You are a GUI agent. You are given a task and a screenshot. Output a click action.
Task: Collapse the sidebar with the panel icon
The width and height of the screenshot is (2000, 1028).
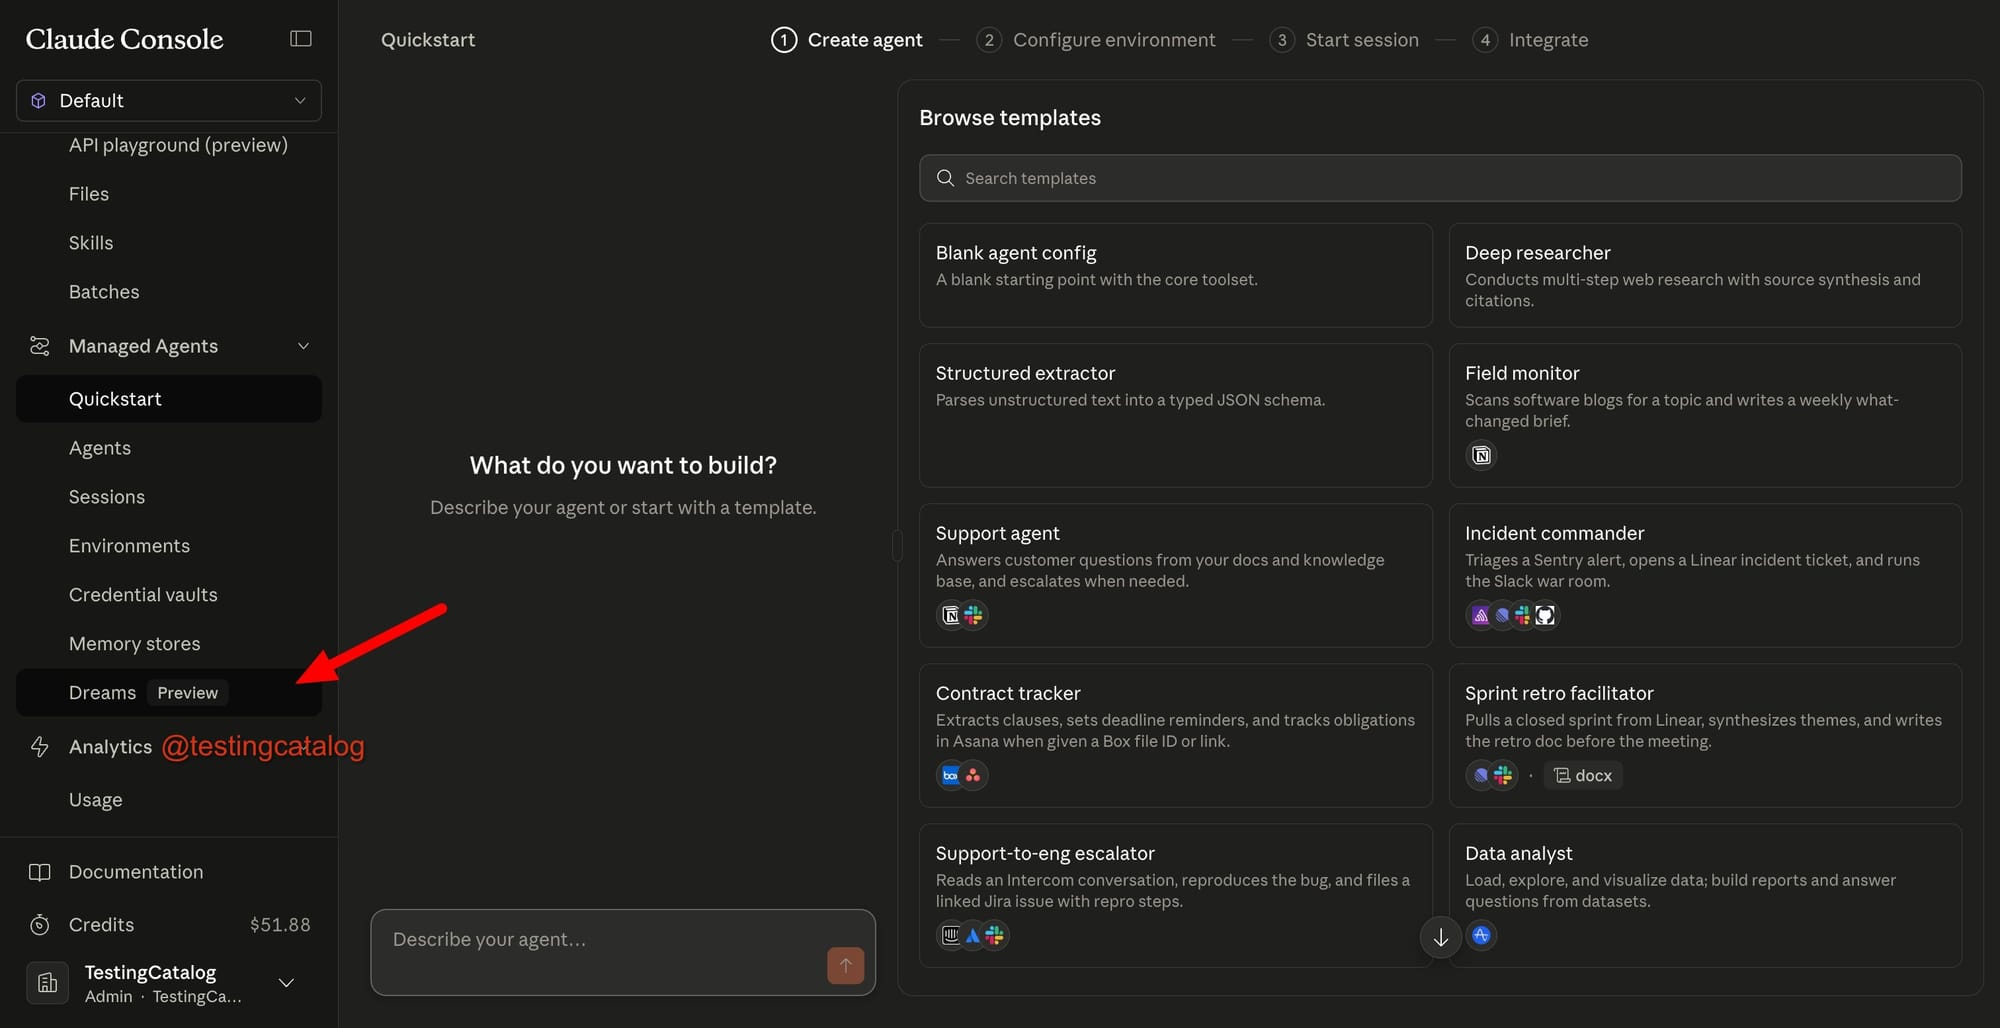[301, 39]
